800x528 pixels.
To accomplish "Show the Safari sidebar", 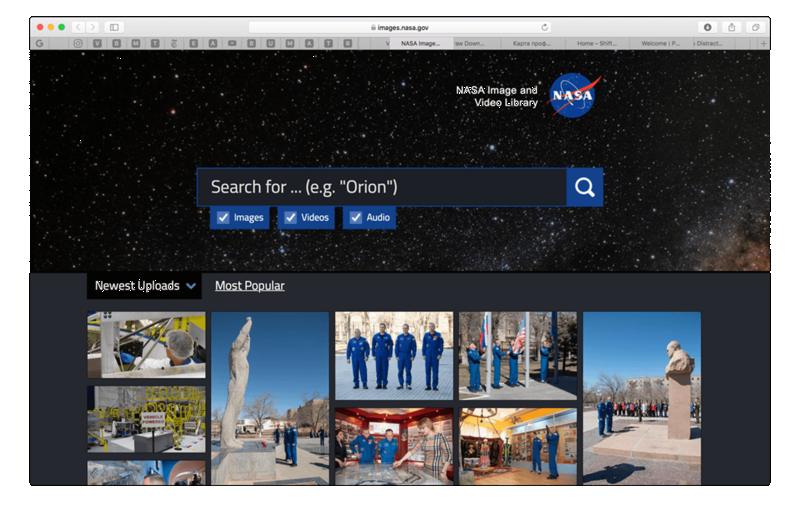I will [x=114, y=27].
